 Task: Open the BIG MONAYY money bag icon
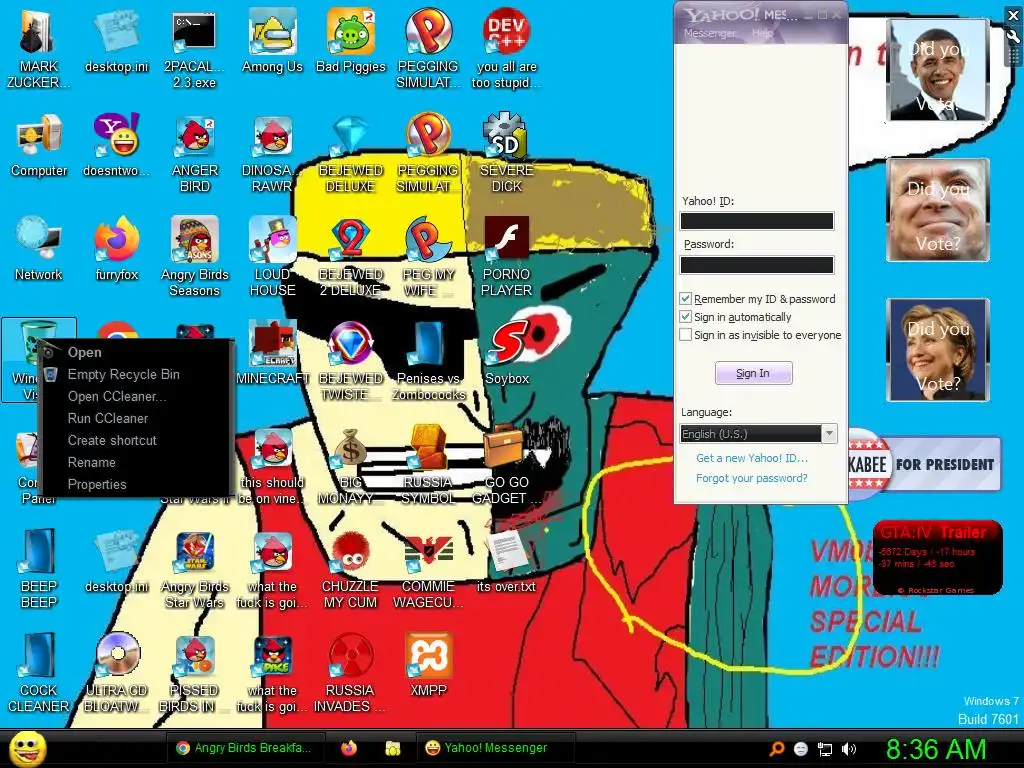coord(351,464)
